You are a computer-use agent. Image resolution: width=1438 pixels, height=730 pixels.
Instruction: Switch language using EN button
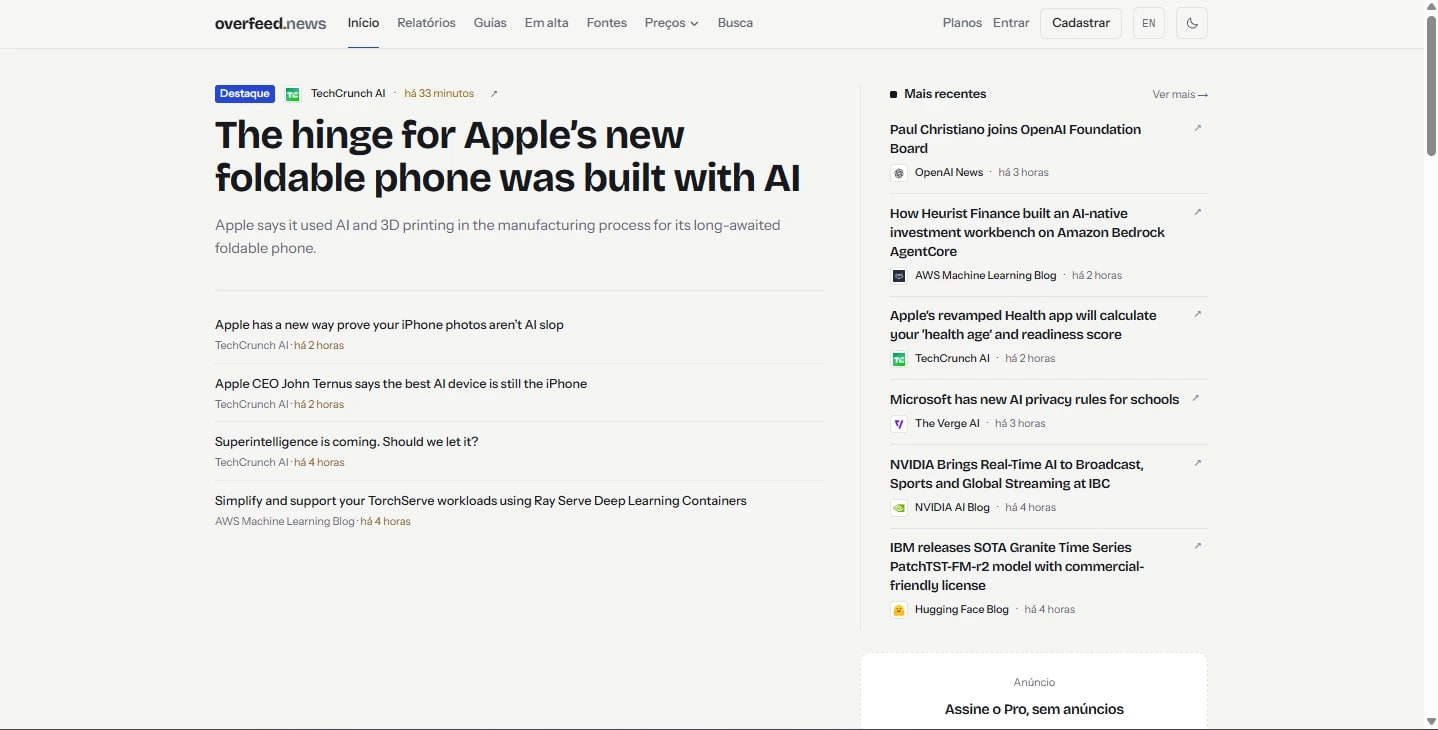click(1149, 23)
